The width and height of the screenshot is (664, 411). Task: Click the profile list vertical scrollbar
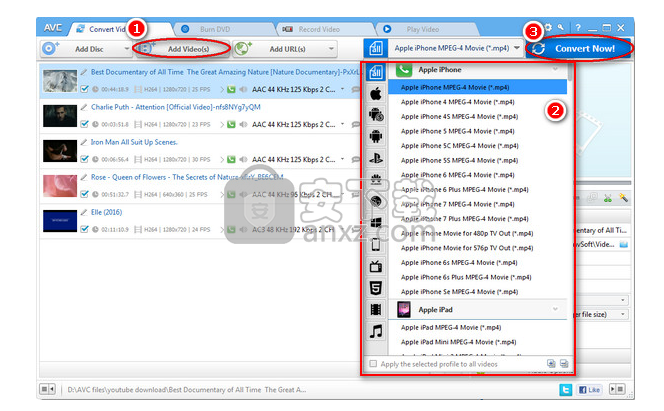570,72
